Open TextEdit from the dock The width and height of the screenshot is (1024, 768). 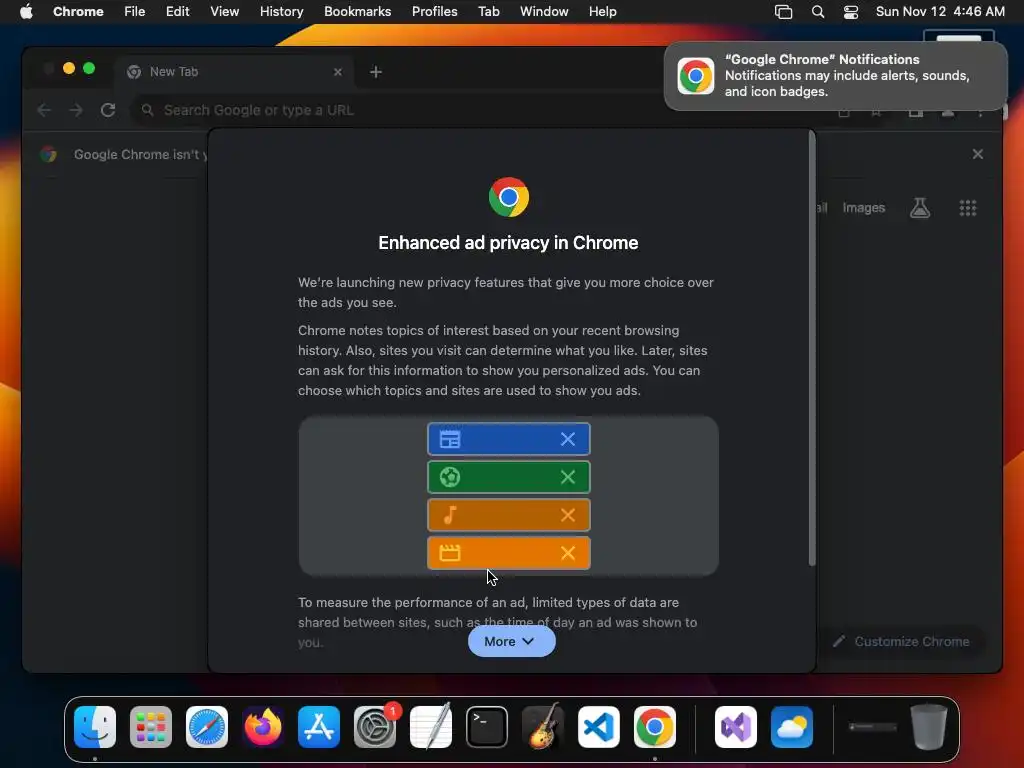[431, 727]
